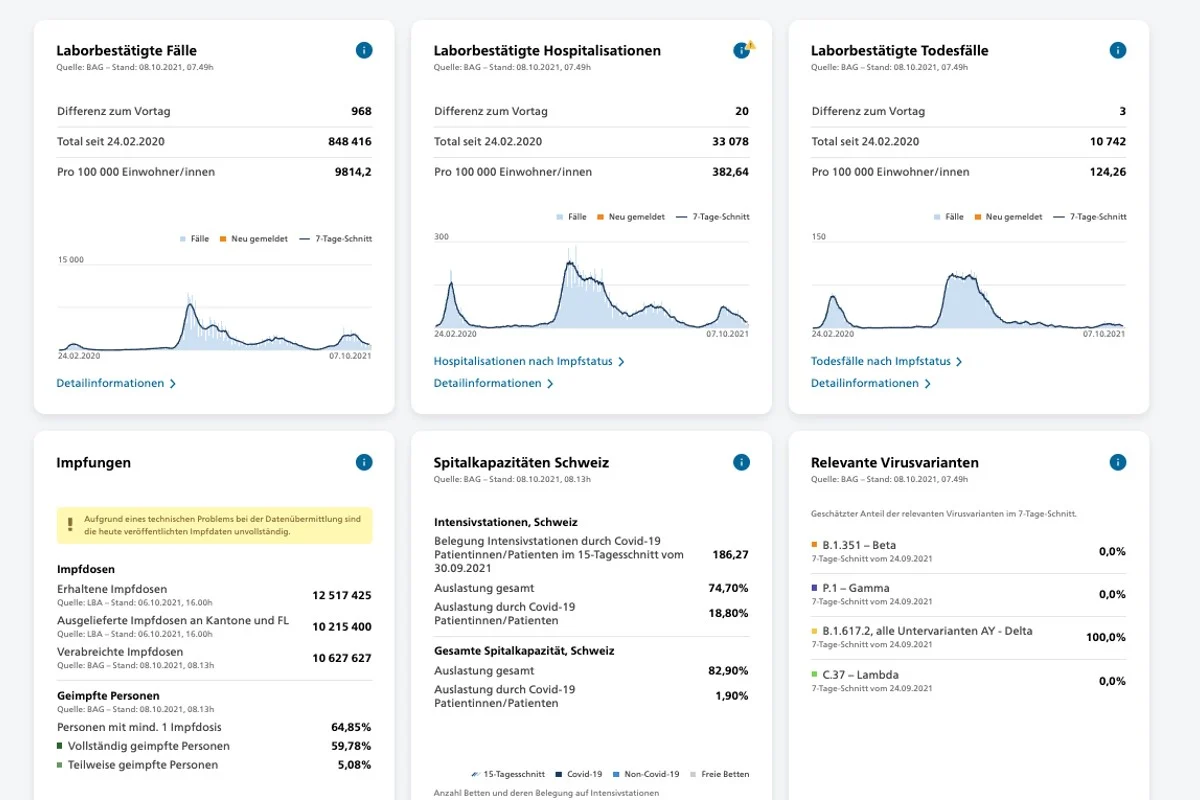Click the Todesfälle area chart
The image size is (1200, 800).
tap(968, 285)
